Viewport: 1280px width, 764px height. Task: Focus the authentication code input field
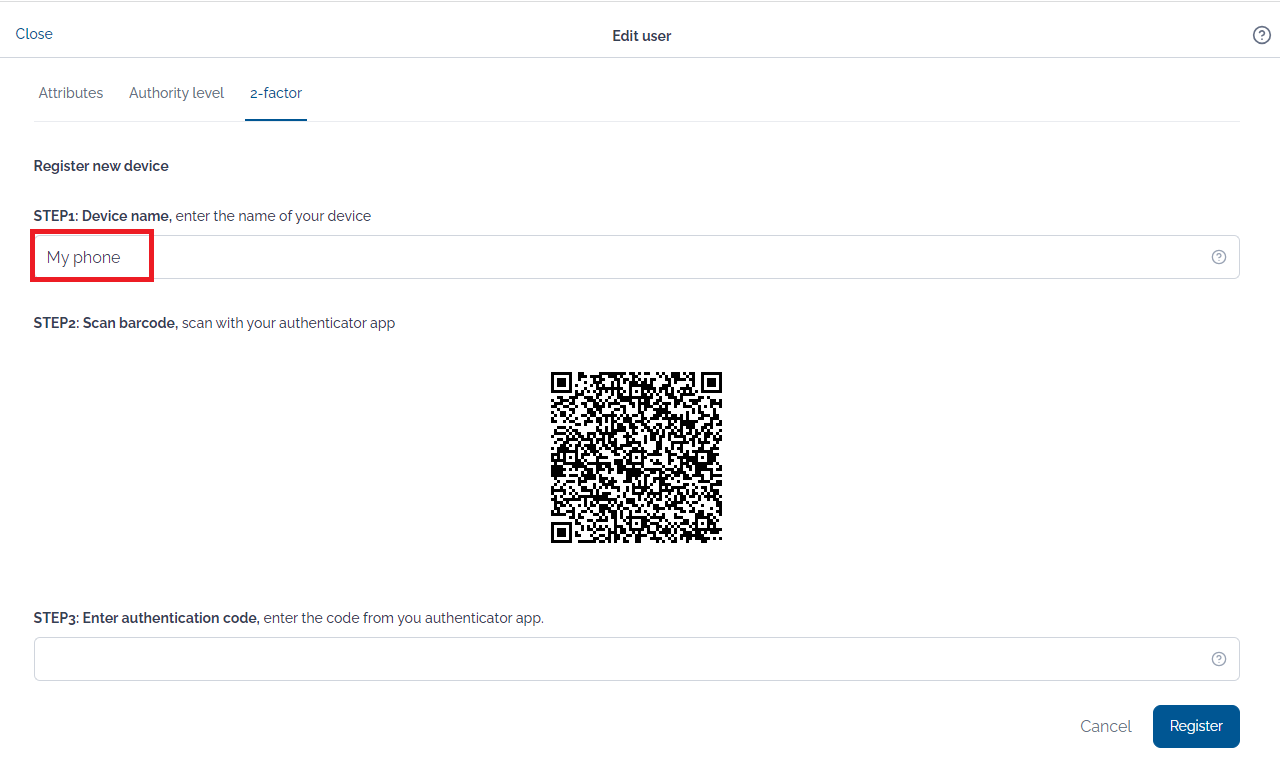point(636,659)
